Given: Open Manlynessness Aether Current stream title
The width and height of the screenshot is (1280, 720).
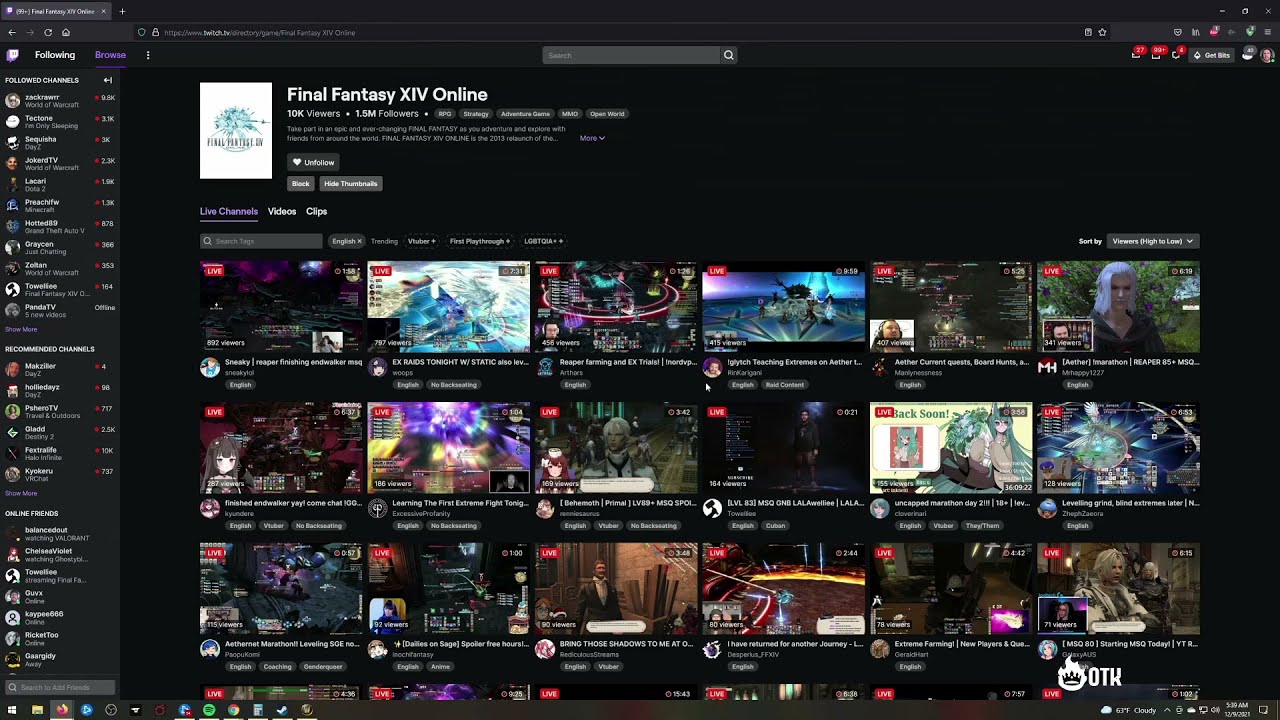Looking at the screenshot, I should click(961, 362).
